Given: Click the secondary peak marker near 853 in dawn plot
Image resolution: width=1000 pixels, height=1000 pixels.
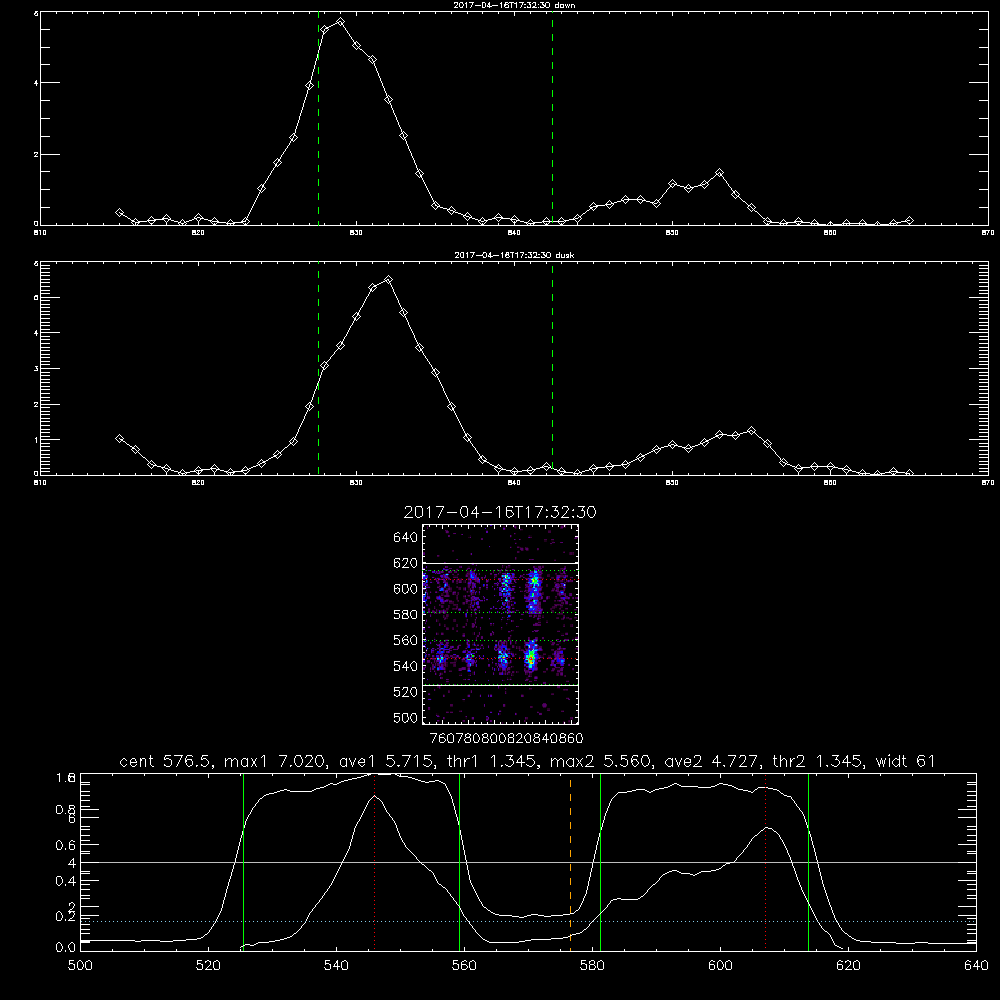Looking at the screenshot, I should [x=719, y=173].
